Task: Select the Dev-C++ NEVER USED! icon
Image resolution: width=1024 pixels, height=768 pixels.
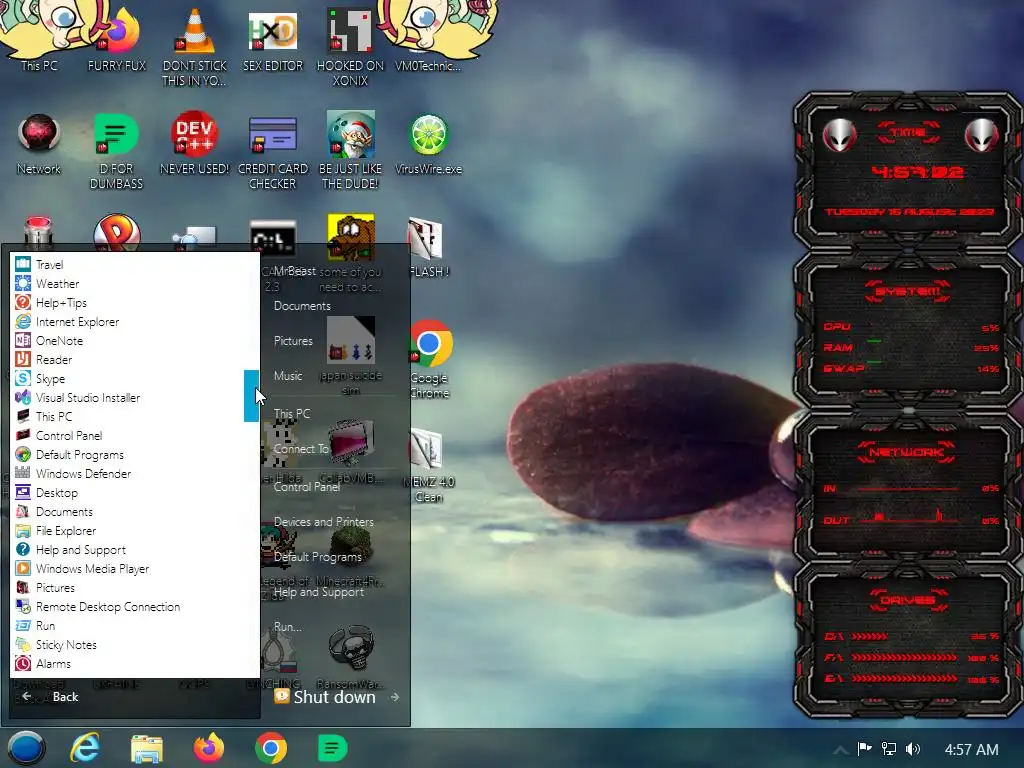Action: [x=194, y=144]
